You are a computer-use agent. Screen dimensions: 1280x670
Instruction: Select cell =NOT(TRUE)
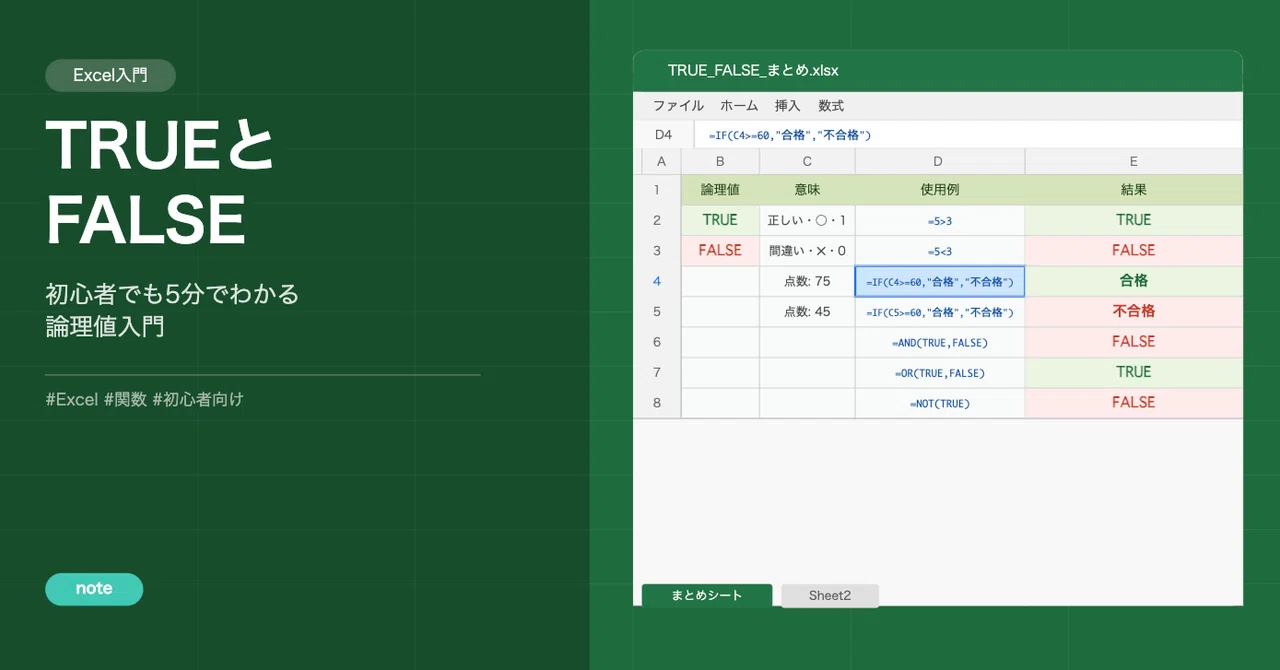940,403
